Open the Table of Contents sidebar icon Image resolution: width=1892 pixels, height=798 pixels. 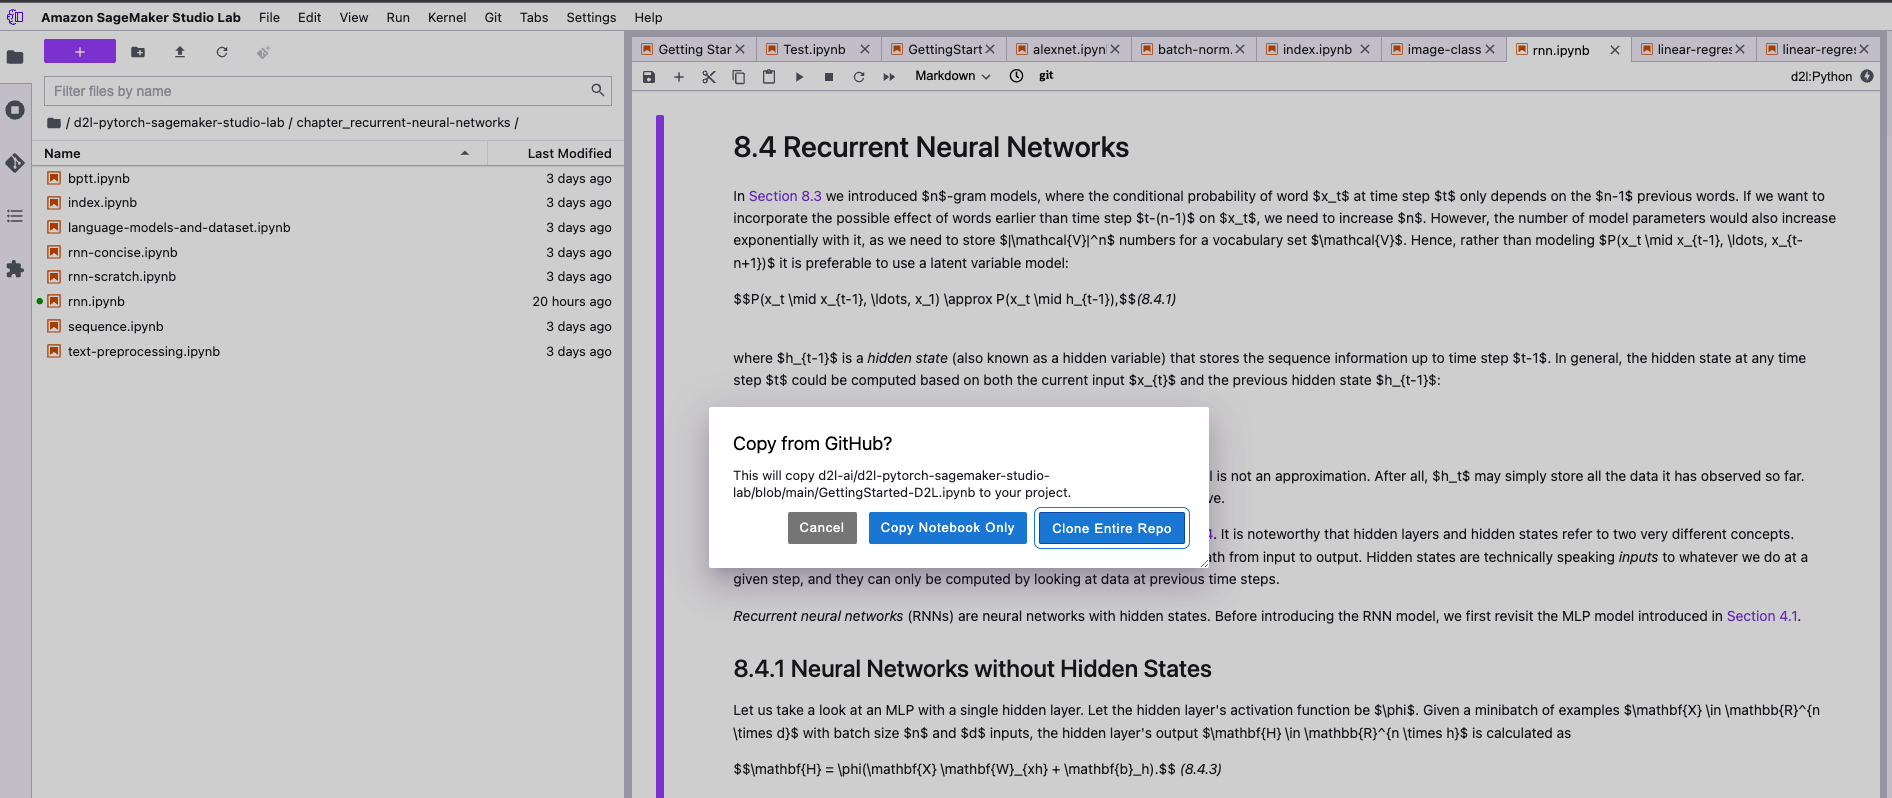click(x=15, y=216)
